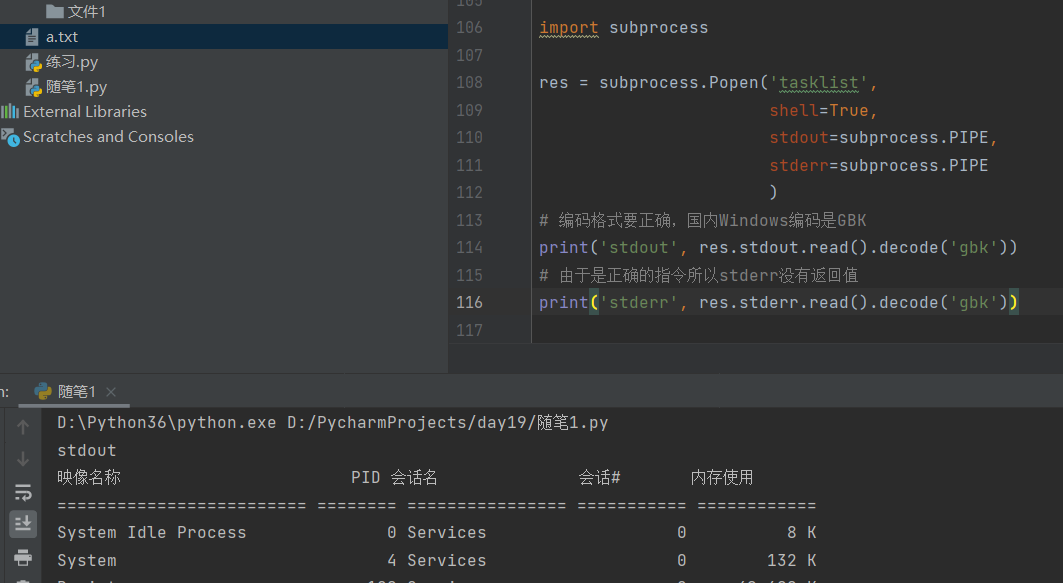Click the print console output icon
This screenshot has width=1063, height=583.
point(23,557)
